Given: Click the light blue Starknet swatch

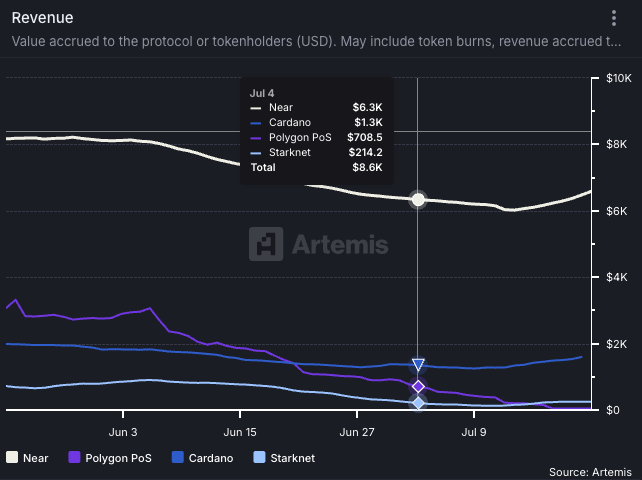Looking at the screenshot, I should point(260,457).
